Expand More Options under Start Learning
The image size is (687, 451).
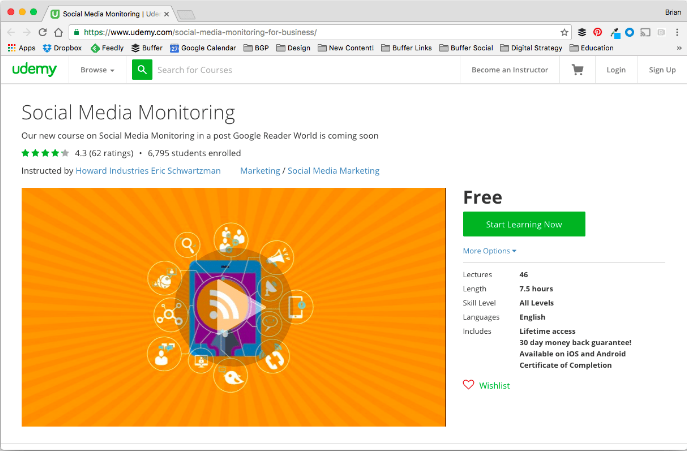click(x=489, y=251)
